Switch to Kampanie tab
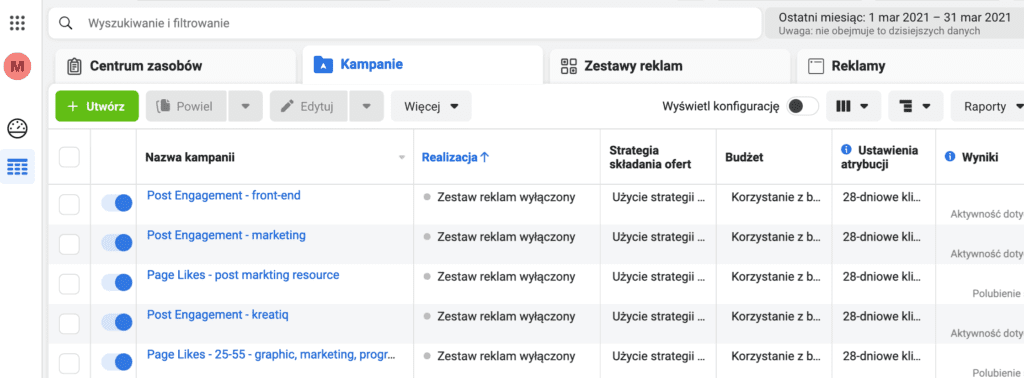1024x378 pixels. click(423, 65)
